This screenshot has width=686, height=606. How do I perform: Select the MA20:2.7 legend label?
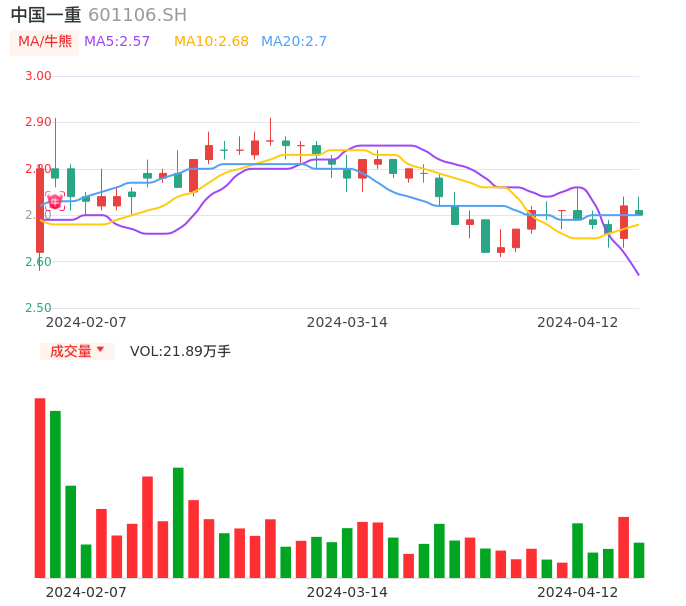point(294,42)
